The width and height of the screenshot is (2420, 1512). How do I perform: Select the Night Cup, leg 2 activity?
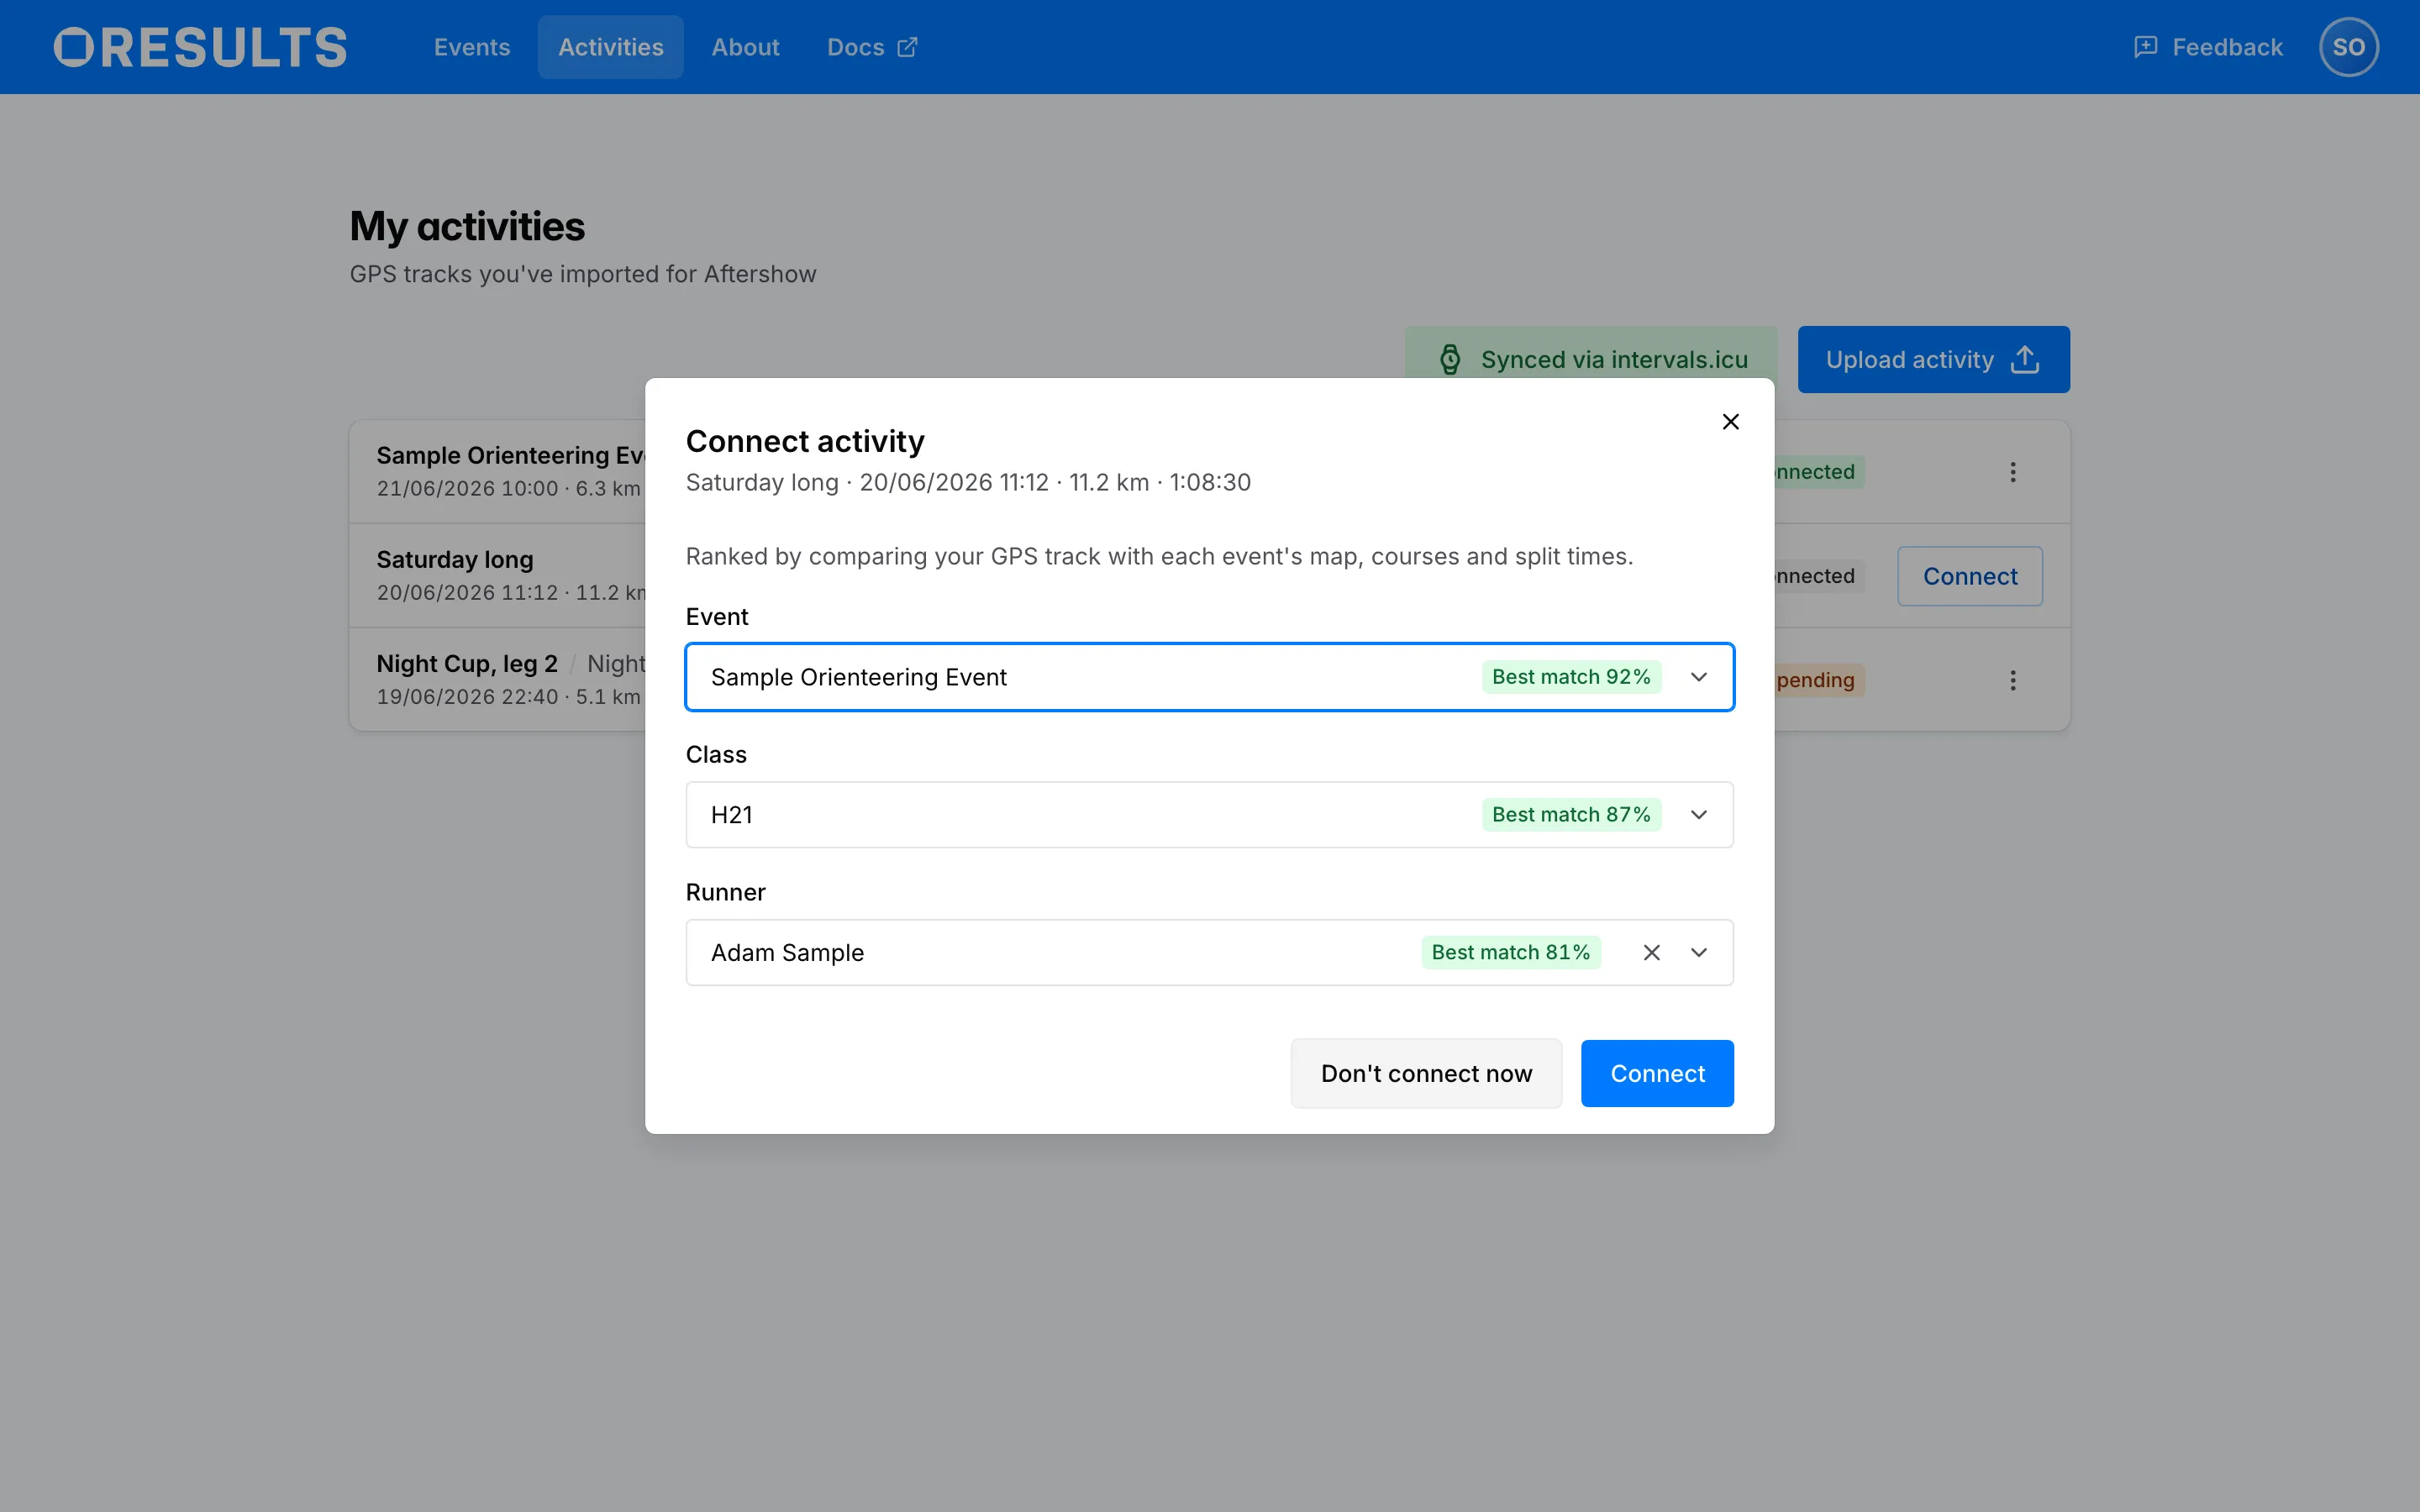click(467, 664)
